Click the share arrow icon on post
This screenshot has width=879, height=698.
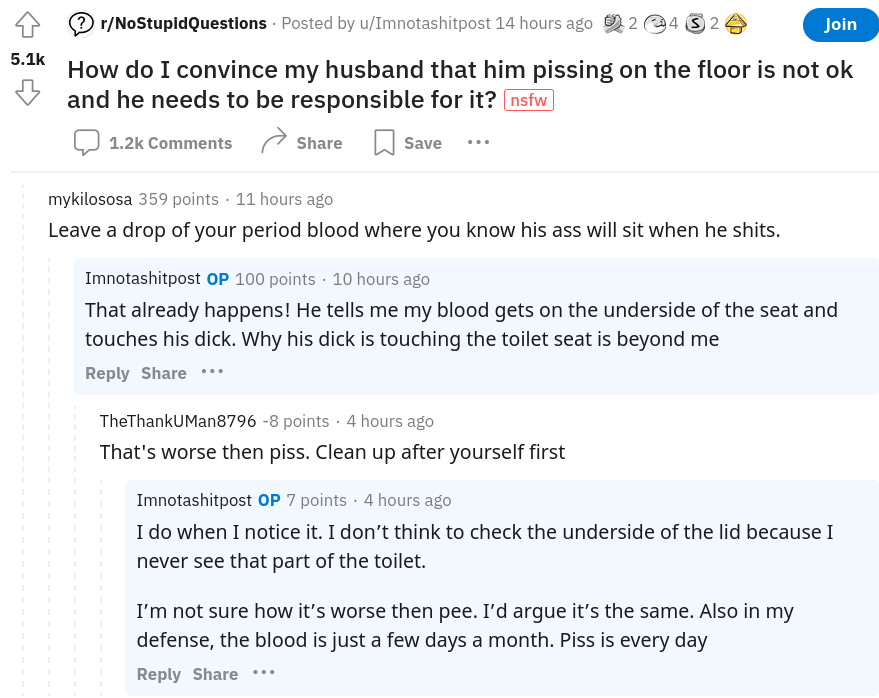coord(274,141)
